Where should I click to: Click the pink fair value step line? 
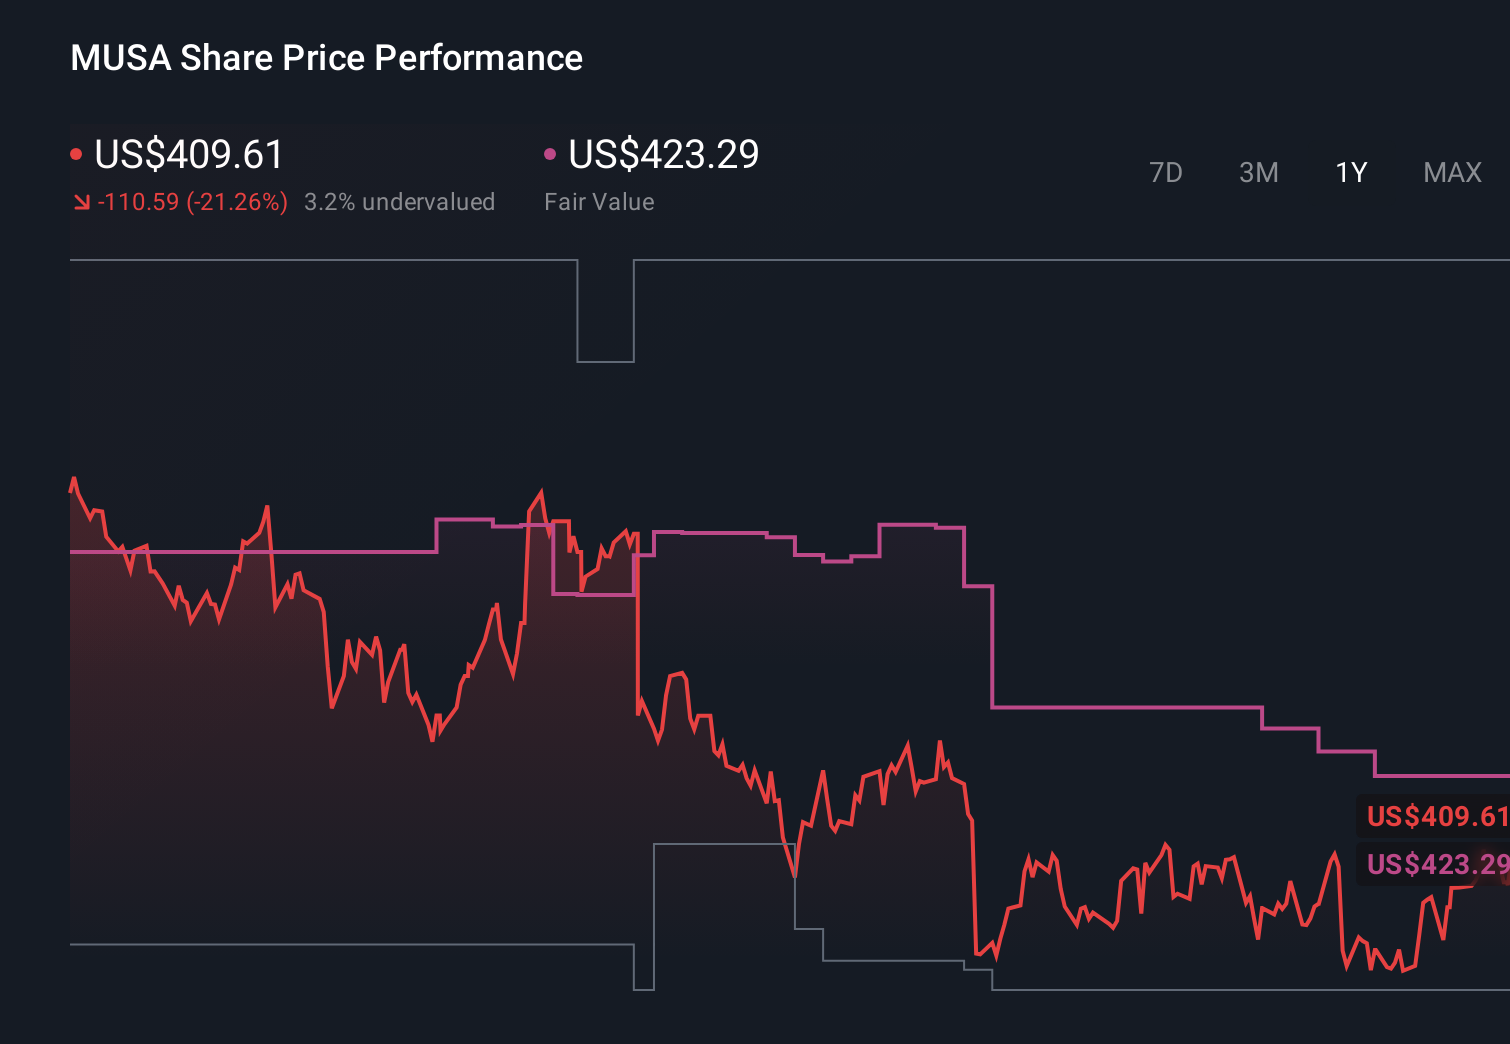point(1100,707)
